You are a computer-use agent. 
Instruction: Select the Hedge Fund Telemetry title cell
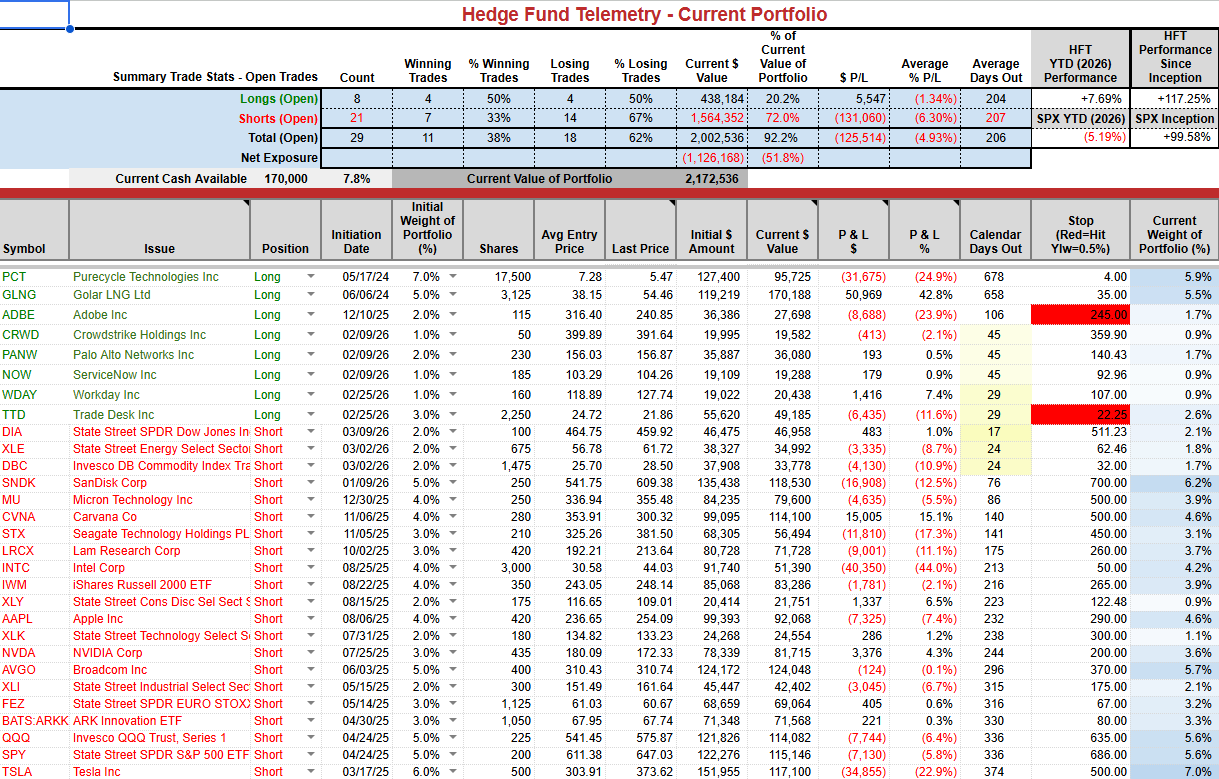pos(644,14)
